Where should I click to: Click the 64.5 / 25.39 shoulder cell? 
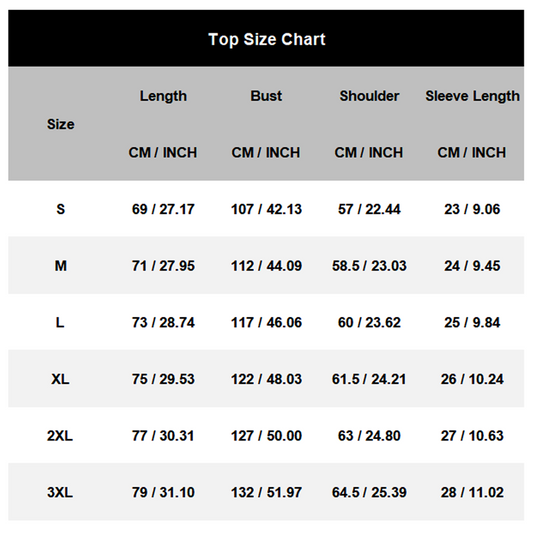click(x=369, y=492)
